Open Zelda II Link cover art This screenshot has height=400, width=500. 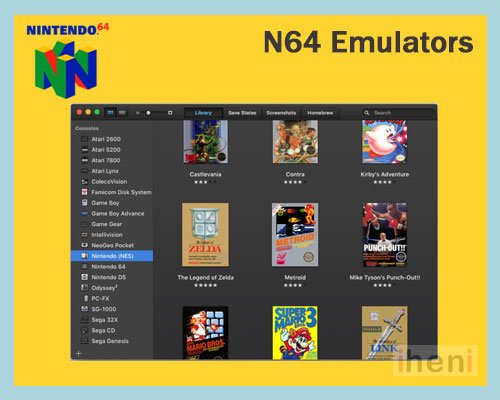click(385, 333)
